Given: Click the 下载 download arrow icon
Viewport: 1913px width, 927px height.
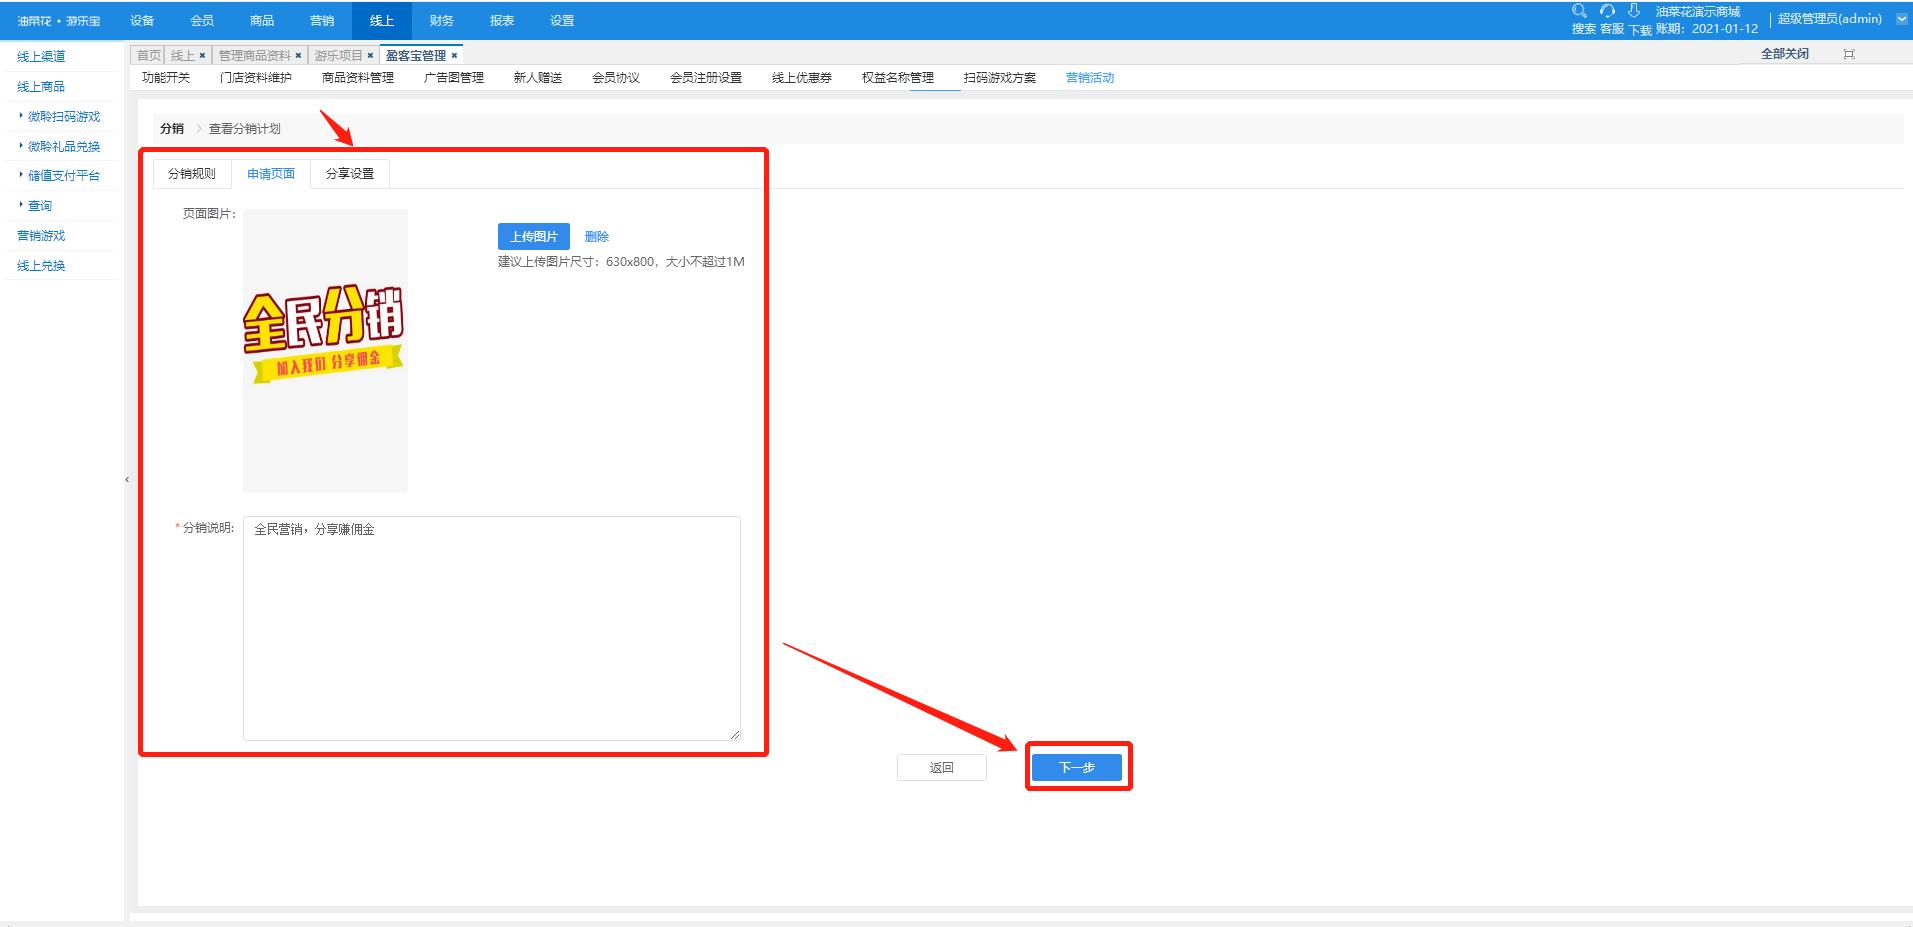Looking at the screenshot, I should pos(1634,11).
